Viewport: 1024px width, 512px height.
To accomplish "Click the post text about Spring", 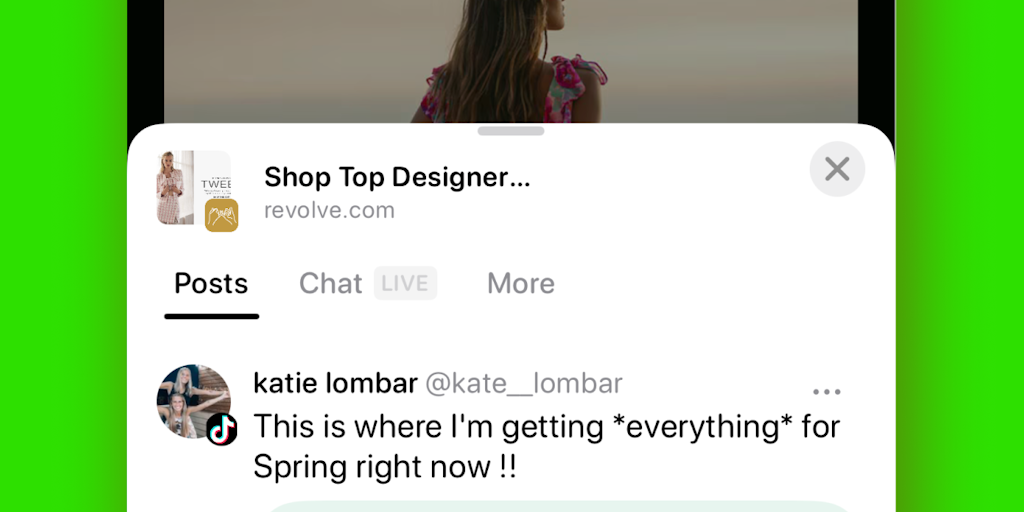I will pyautogui.click(x=546, y=446).
